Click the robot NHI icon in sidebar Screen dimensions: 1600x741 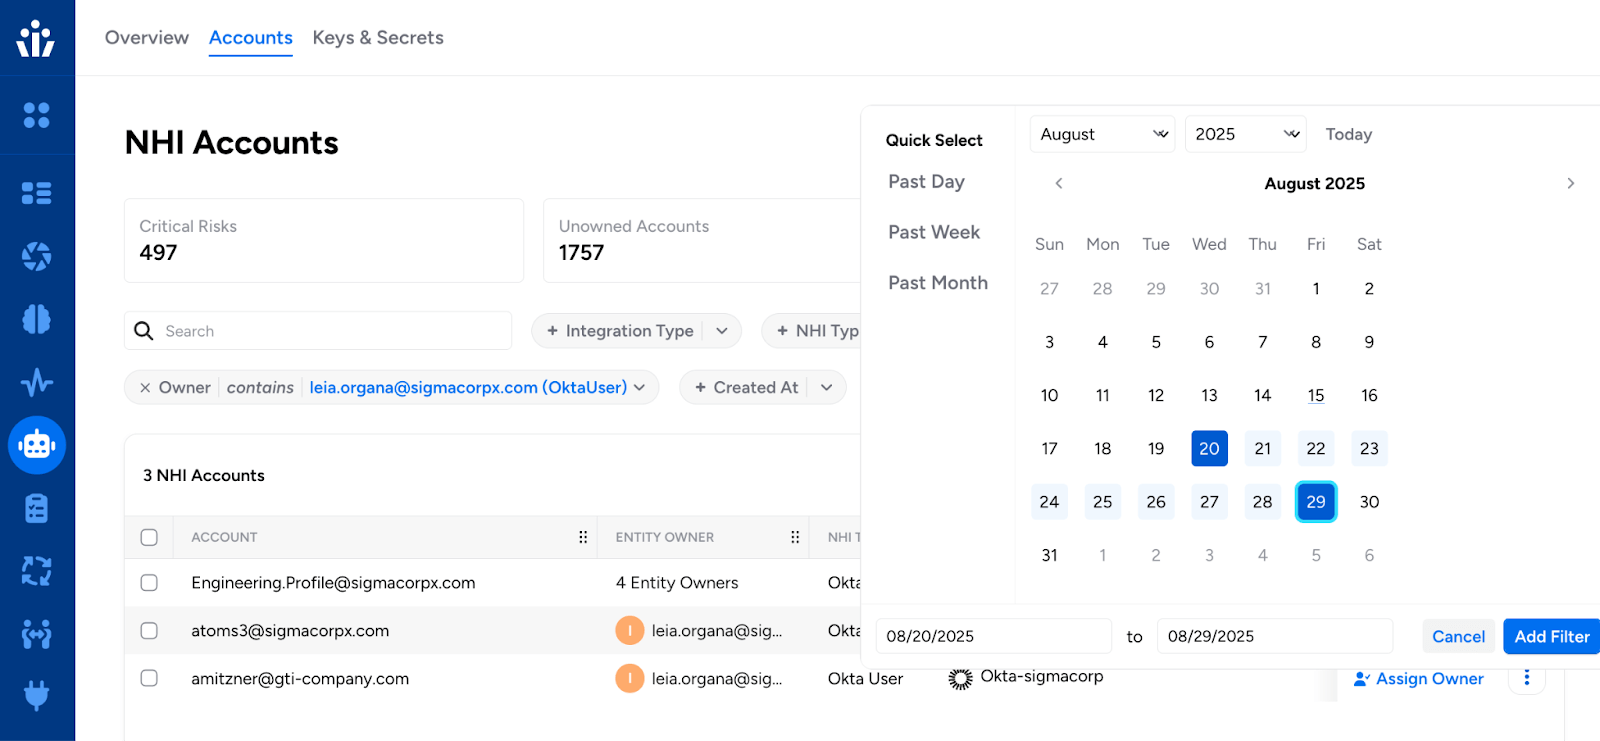click(37, 445)
